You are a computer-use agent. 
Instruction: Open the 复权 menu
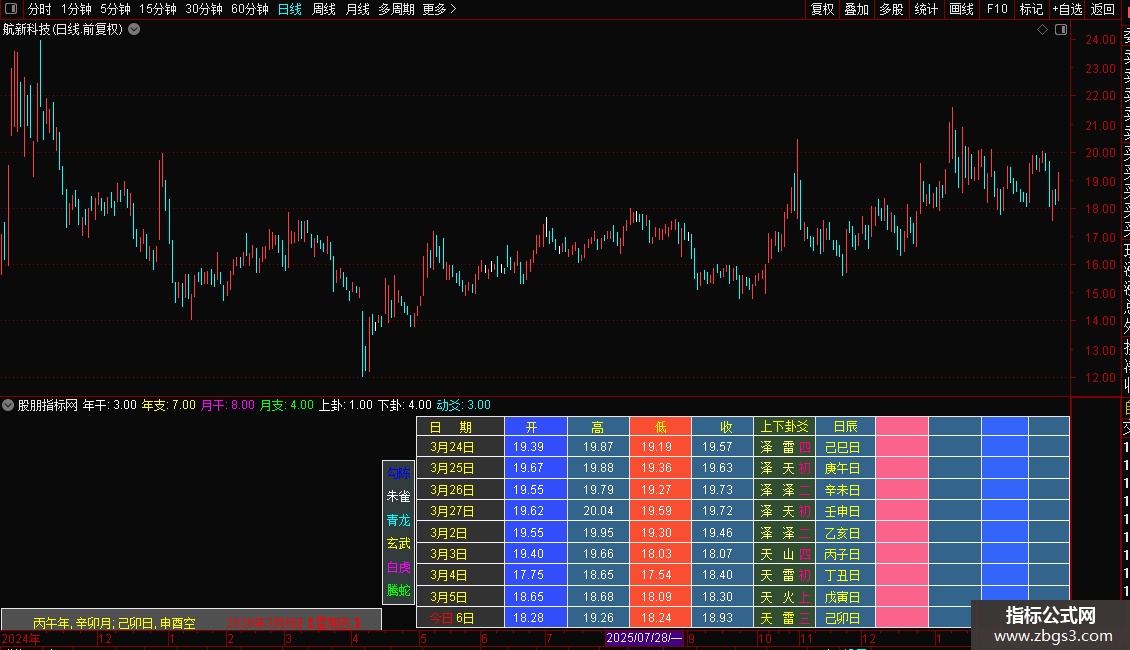point(822,9)
